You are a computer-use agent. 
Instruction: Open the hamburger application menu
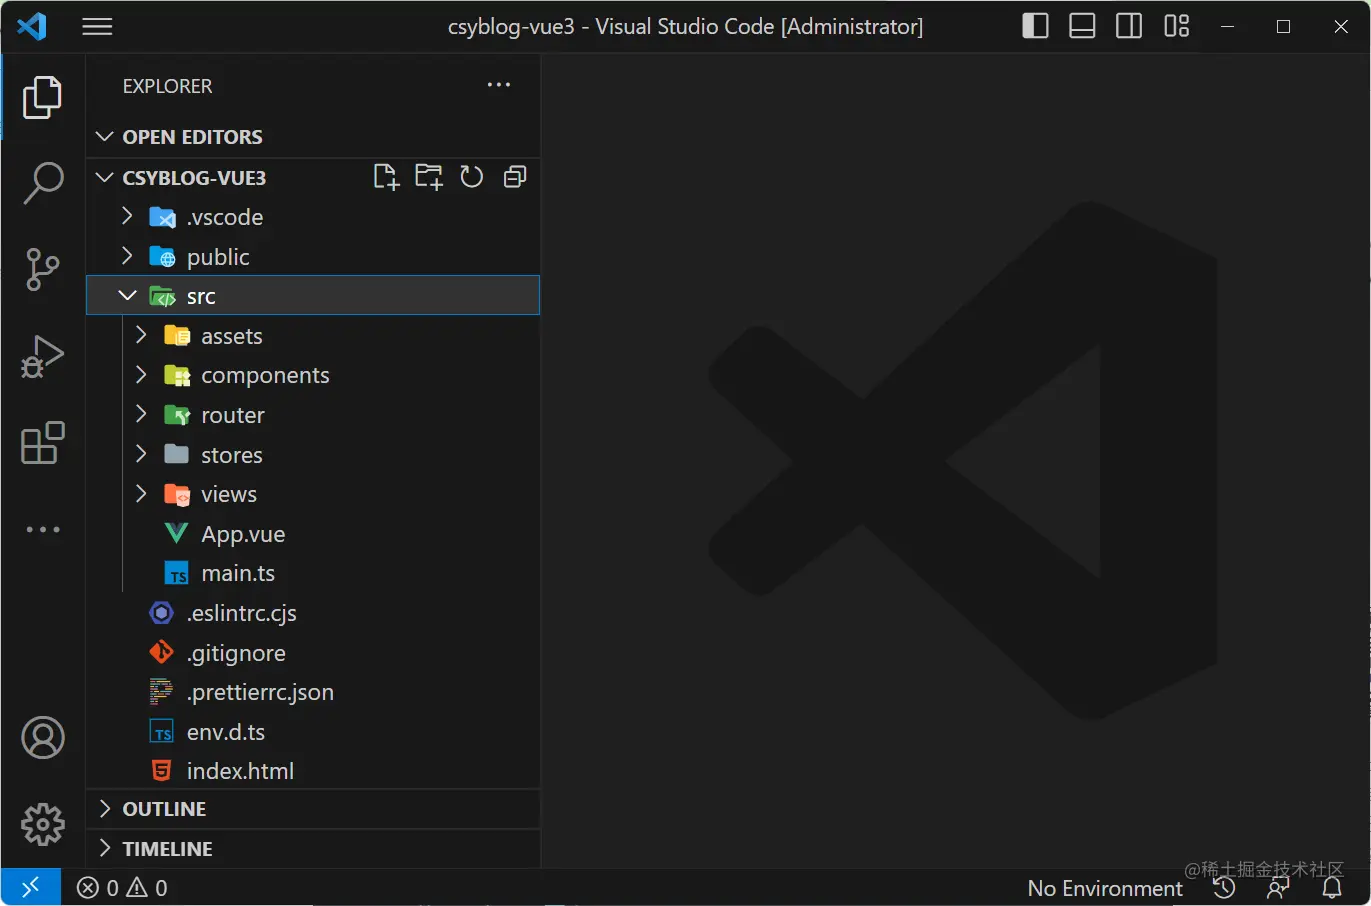97,26
